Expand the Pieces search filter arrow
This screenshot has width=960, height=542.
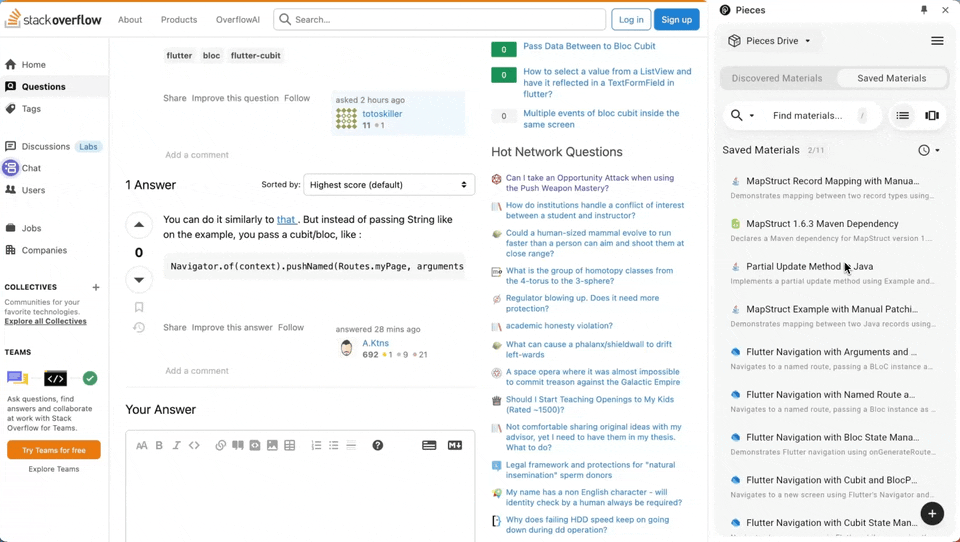[752, 116]
